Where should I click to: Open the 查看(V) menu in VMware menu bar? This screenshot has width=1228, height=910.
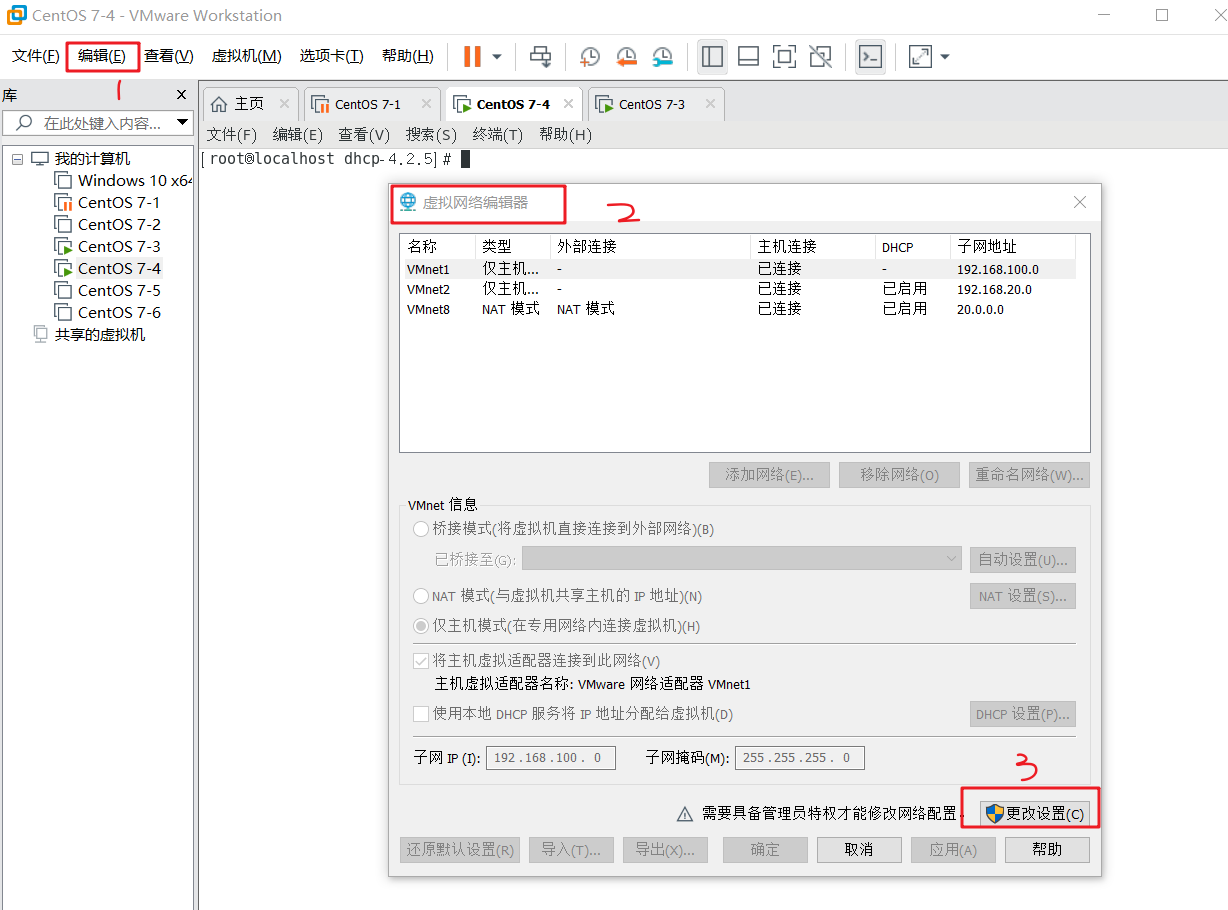[x=169, y=56]
